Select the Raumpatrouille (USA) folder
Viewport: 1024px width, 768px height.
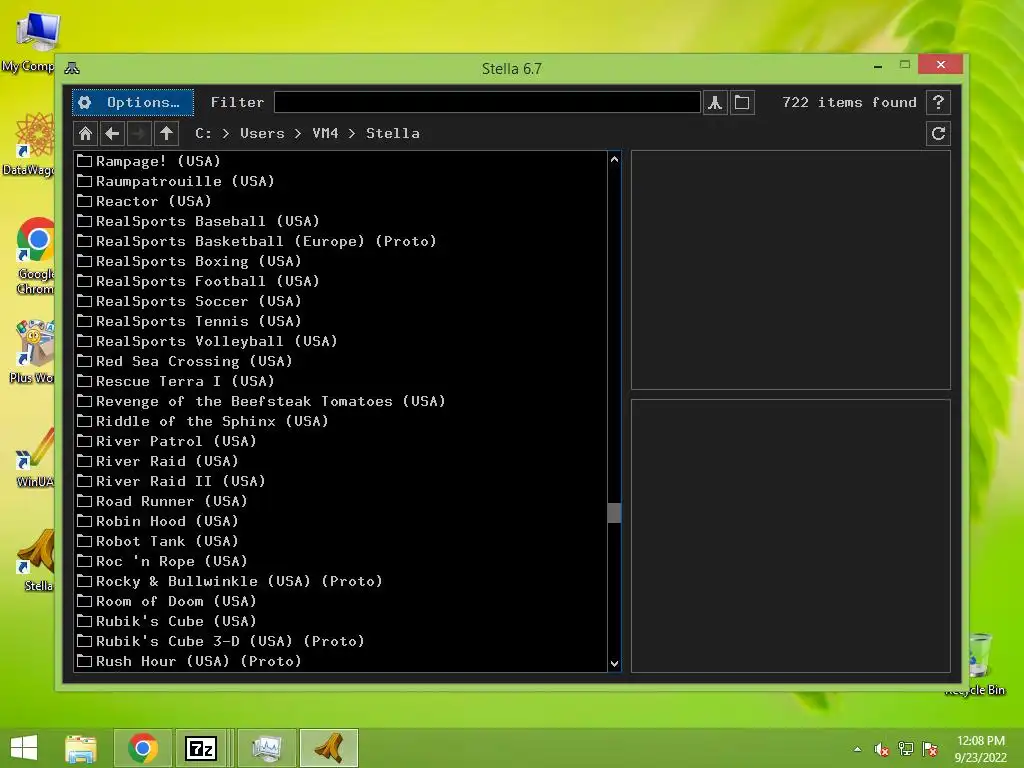tap(341, 181)
